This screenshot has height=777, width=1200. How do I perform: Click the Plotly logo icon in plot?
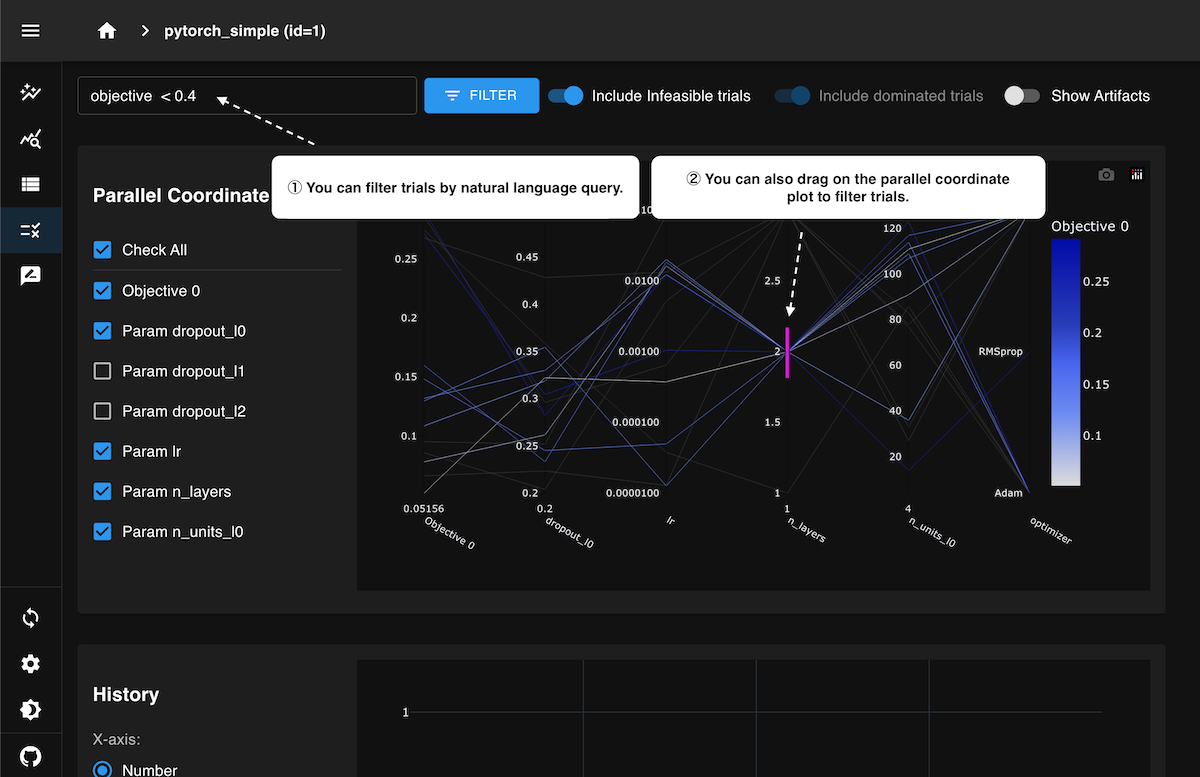click(x=1137, y=175)
